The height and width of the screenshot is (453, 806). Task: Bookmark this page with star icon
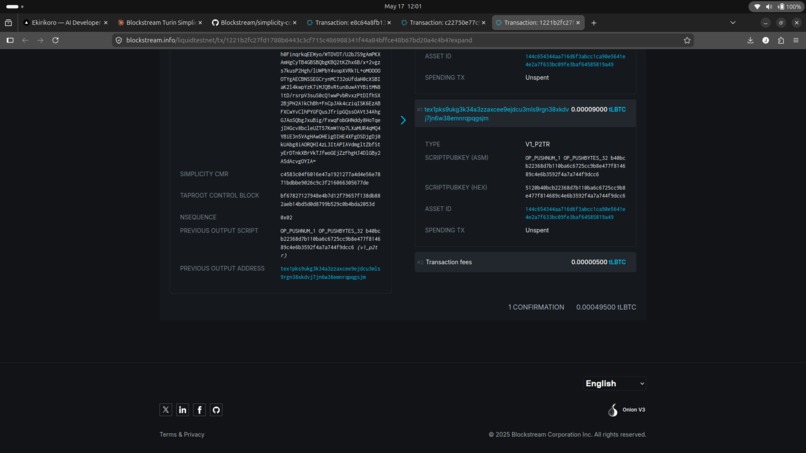pyautogui.click(x=687, y=40)
